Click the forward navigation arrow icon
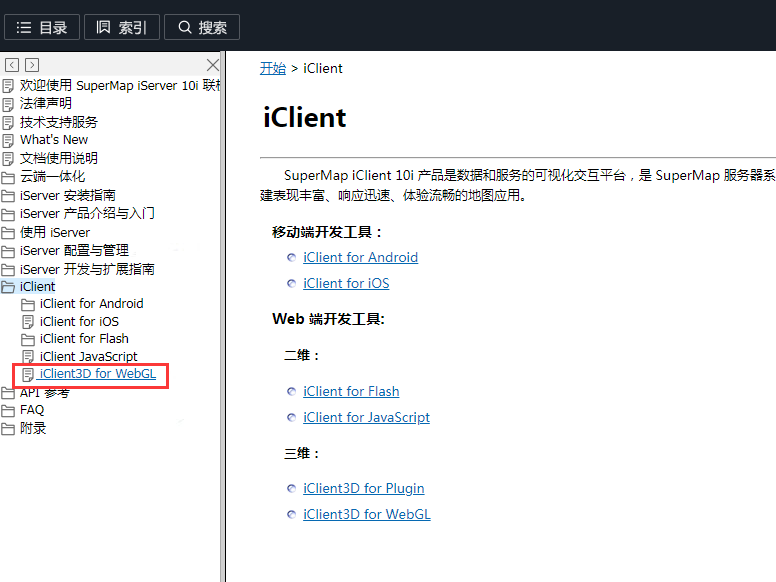The height and width of the screenshot is (582, 776). coord(32,65)
